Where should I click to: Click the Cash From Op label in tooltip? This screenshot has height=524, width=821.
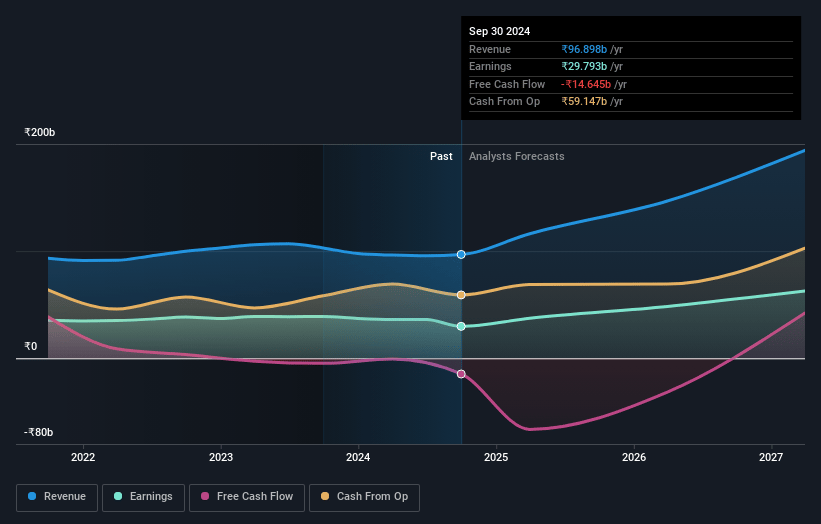(504, 102)
